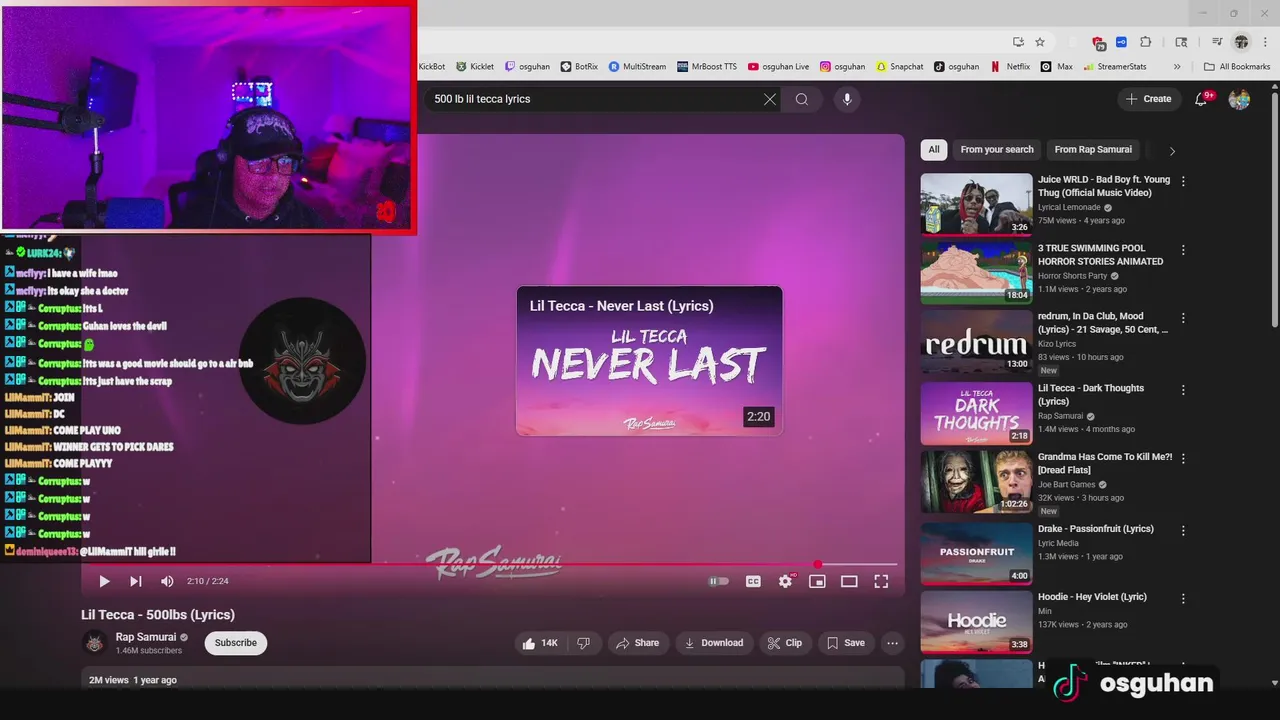Open options for Hoodie Hey Violet video
This screenshot has height=720, width=1280.
point(1183,598)
